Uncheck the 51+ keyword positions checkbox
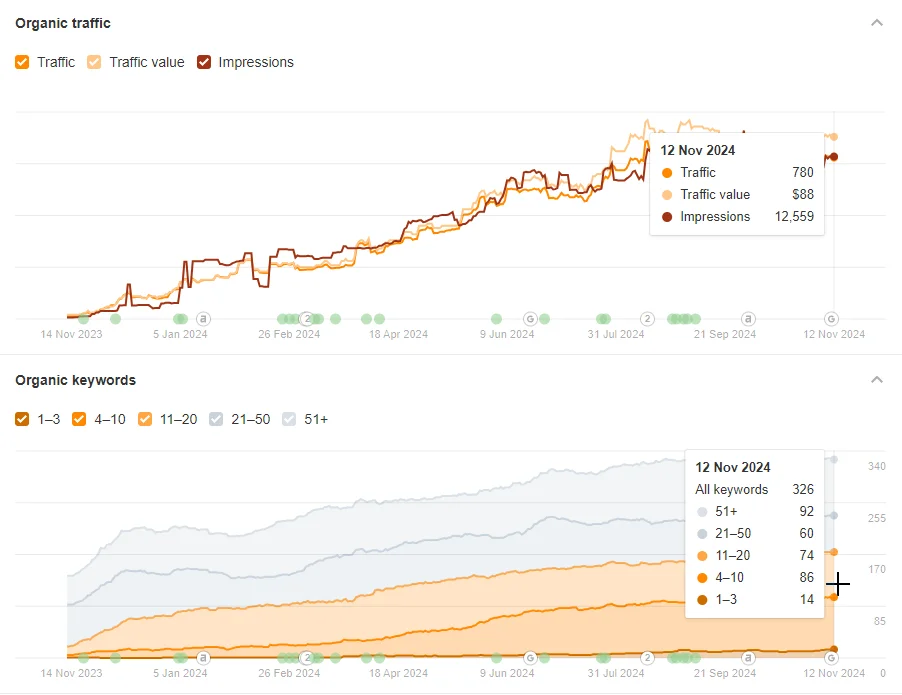This screenshot has width=902, height=695. tap(290, 419)
